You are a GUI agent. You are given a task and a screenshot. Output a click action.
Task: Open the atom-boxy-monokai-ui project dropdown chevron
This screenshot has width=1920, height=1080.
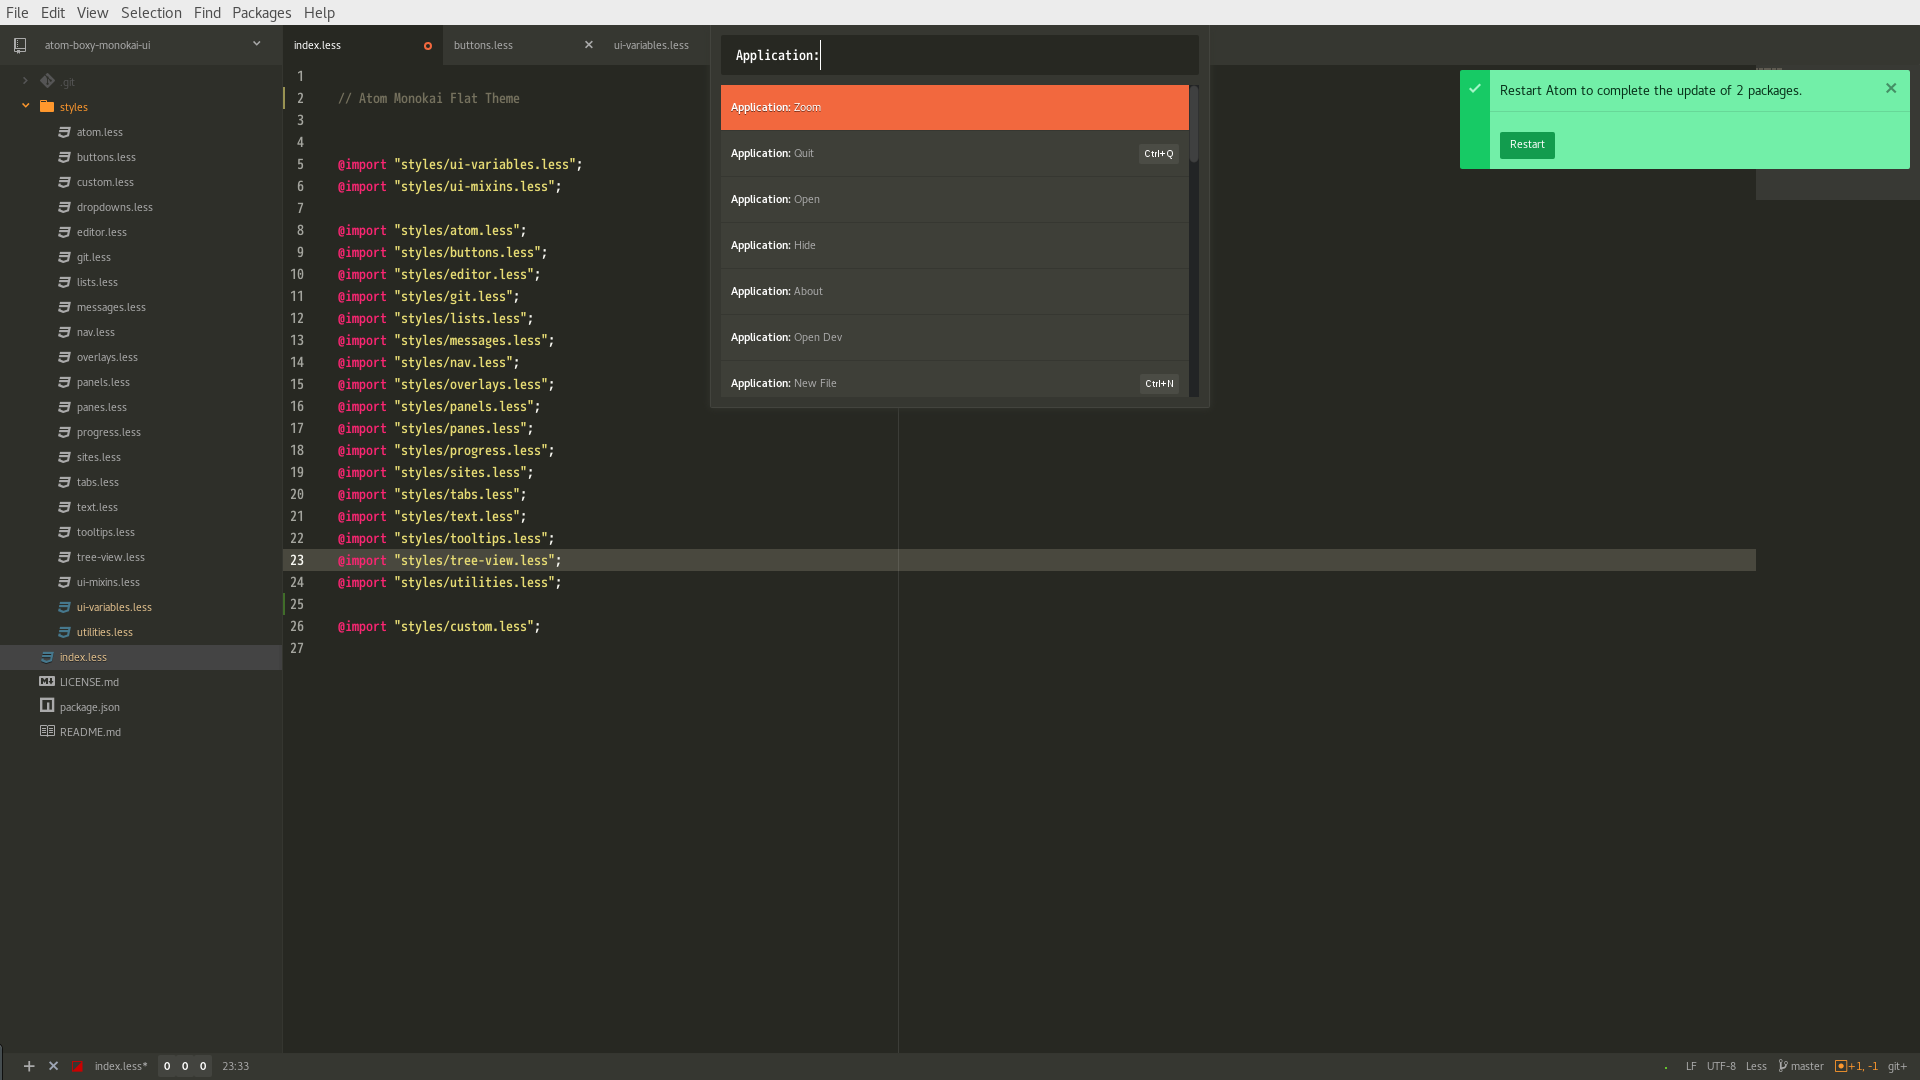point(257,44)
